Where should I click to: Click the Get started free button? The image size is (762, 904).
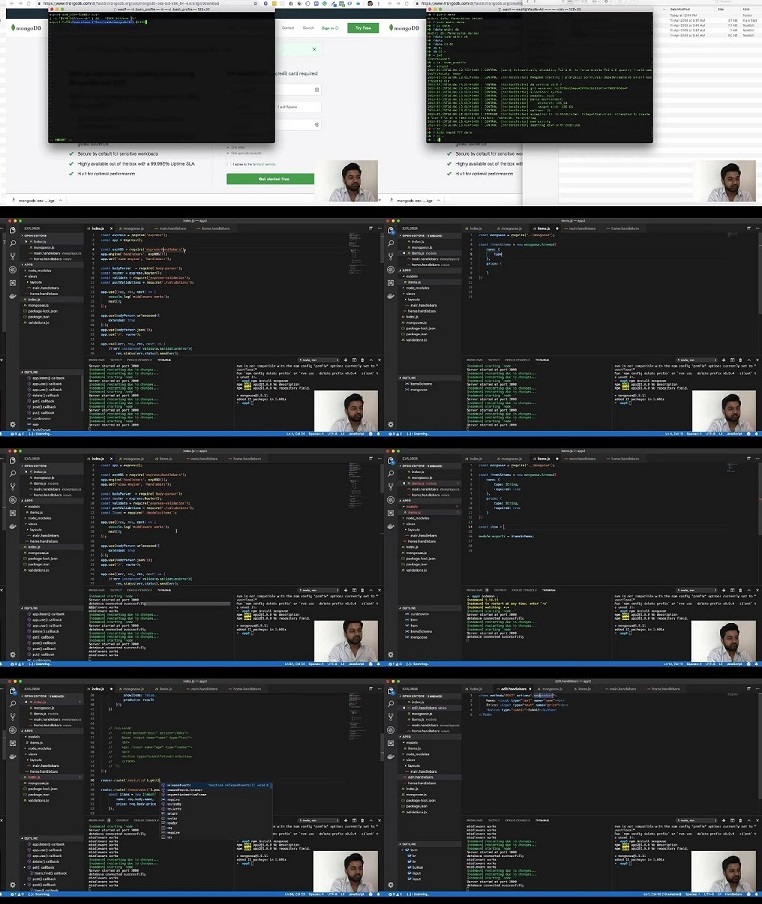point(270,179)
